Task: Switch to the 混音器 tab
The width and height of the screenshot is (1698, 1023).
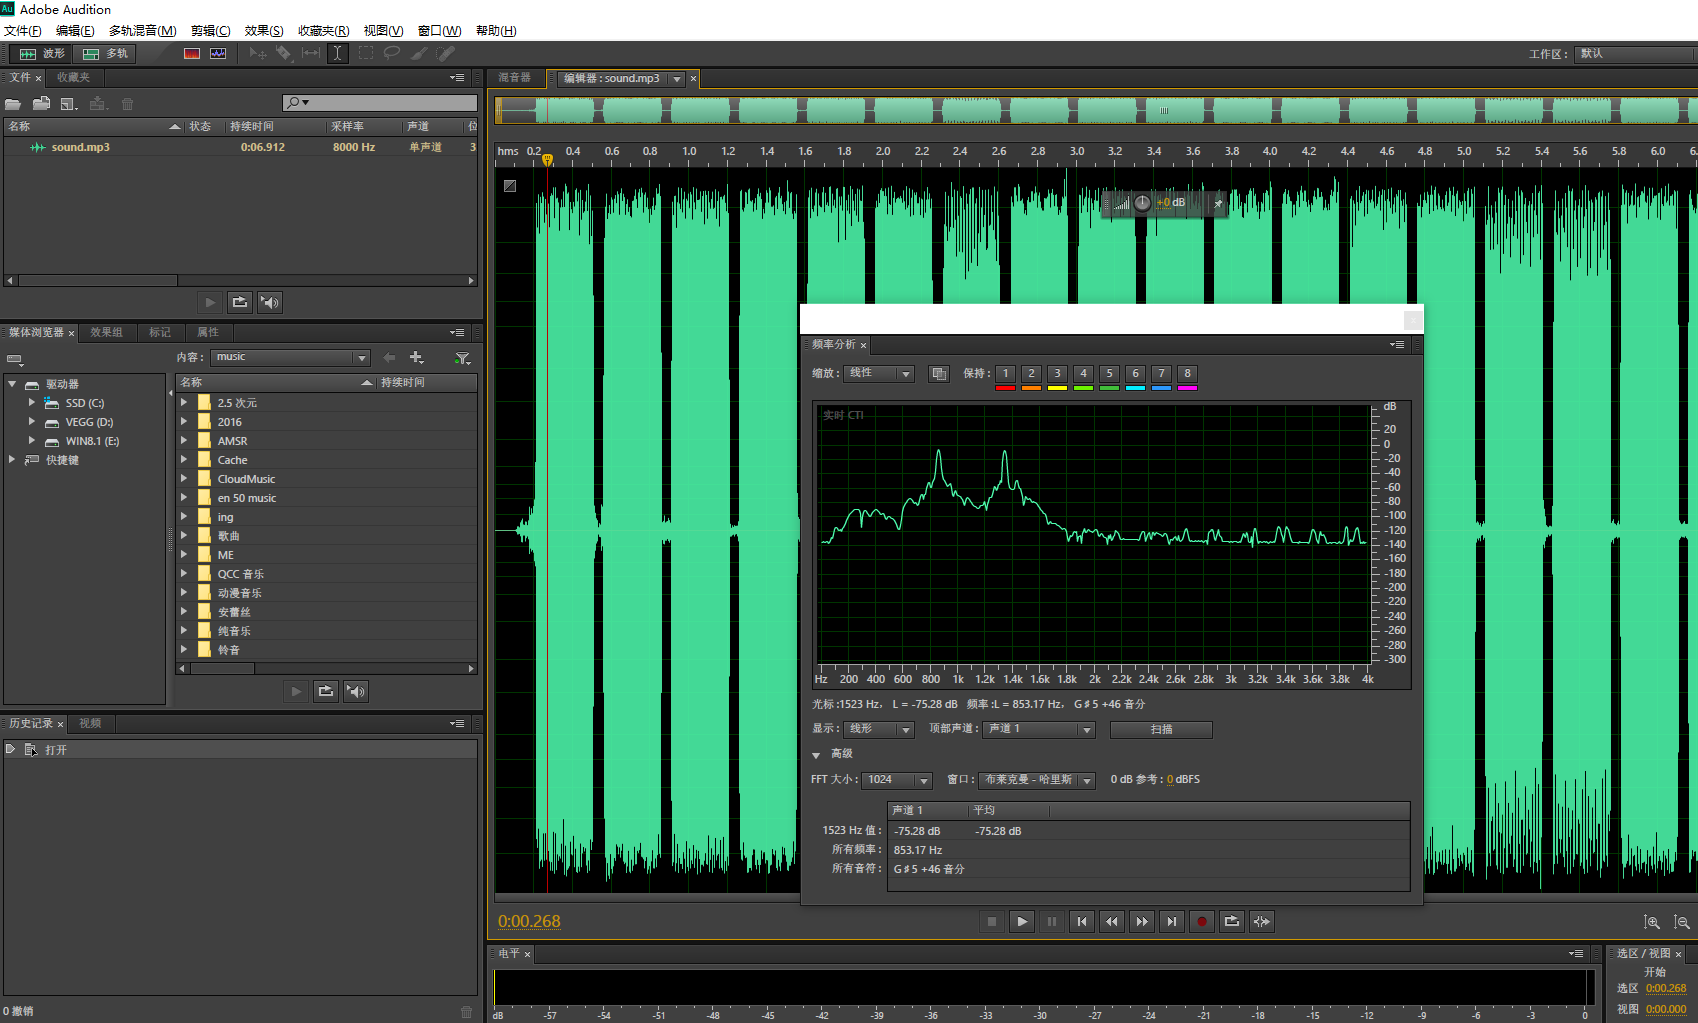Action: pyautogui.click(x=514, y=77)
